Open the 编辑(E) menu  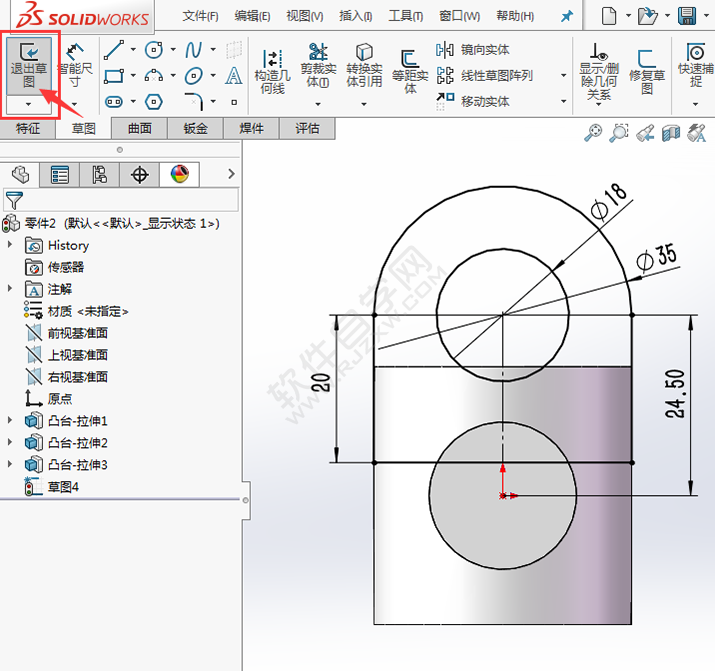click(x=252, y=16)
